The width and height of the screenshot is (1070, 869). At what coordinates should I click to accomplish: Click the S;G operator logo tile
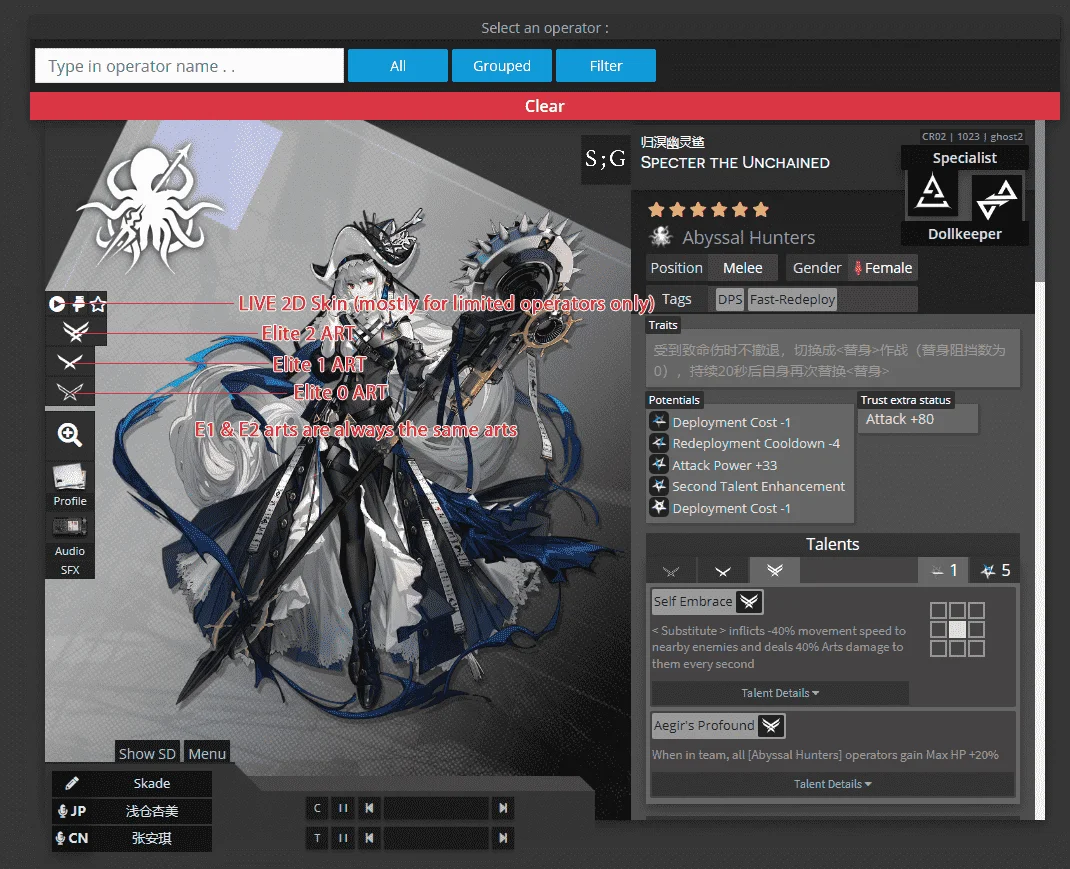click(x=605, y=159)
